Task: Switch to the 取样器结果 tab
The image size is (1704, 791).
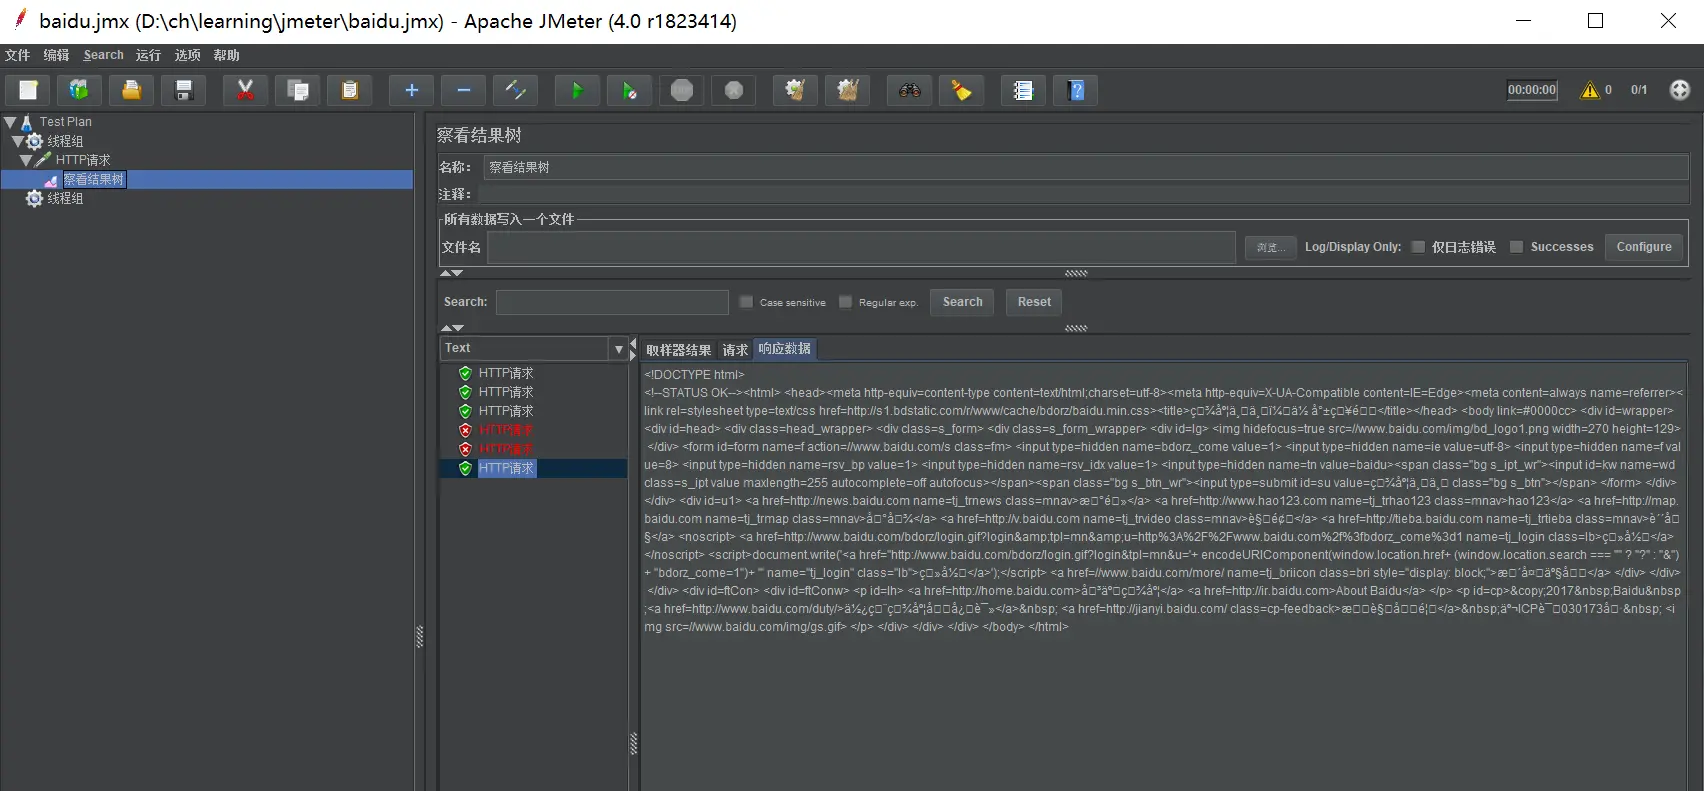Action: [678, 350]
